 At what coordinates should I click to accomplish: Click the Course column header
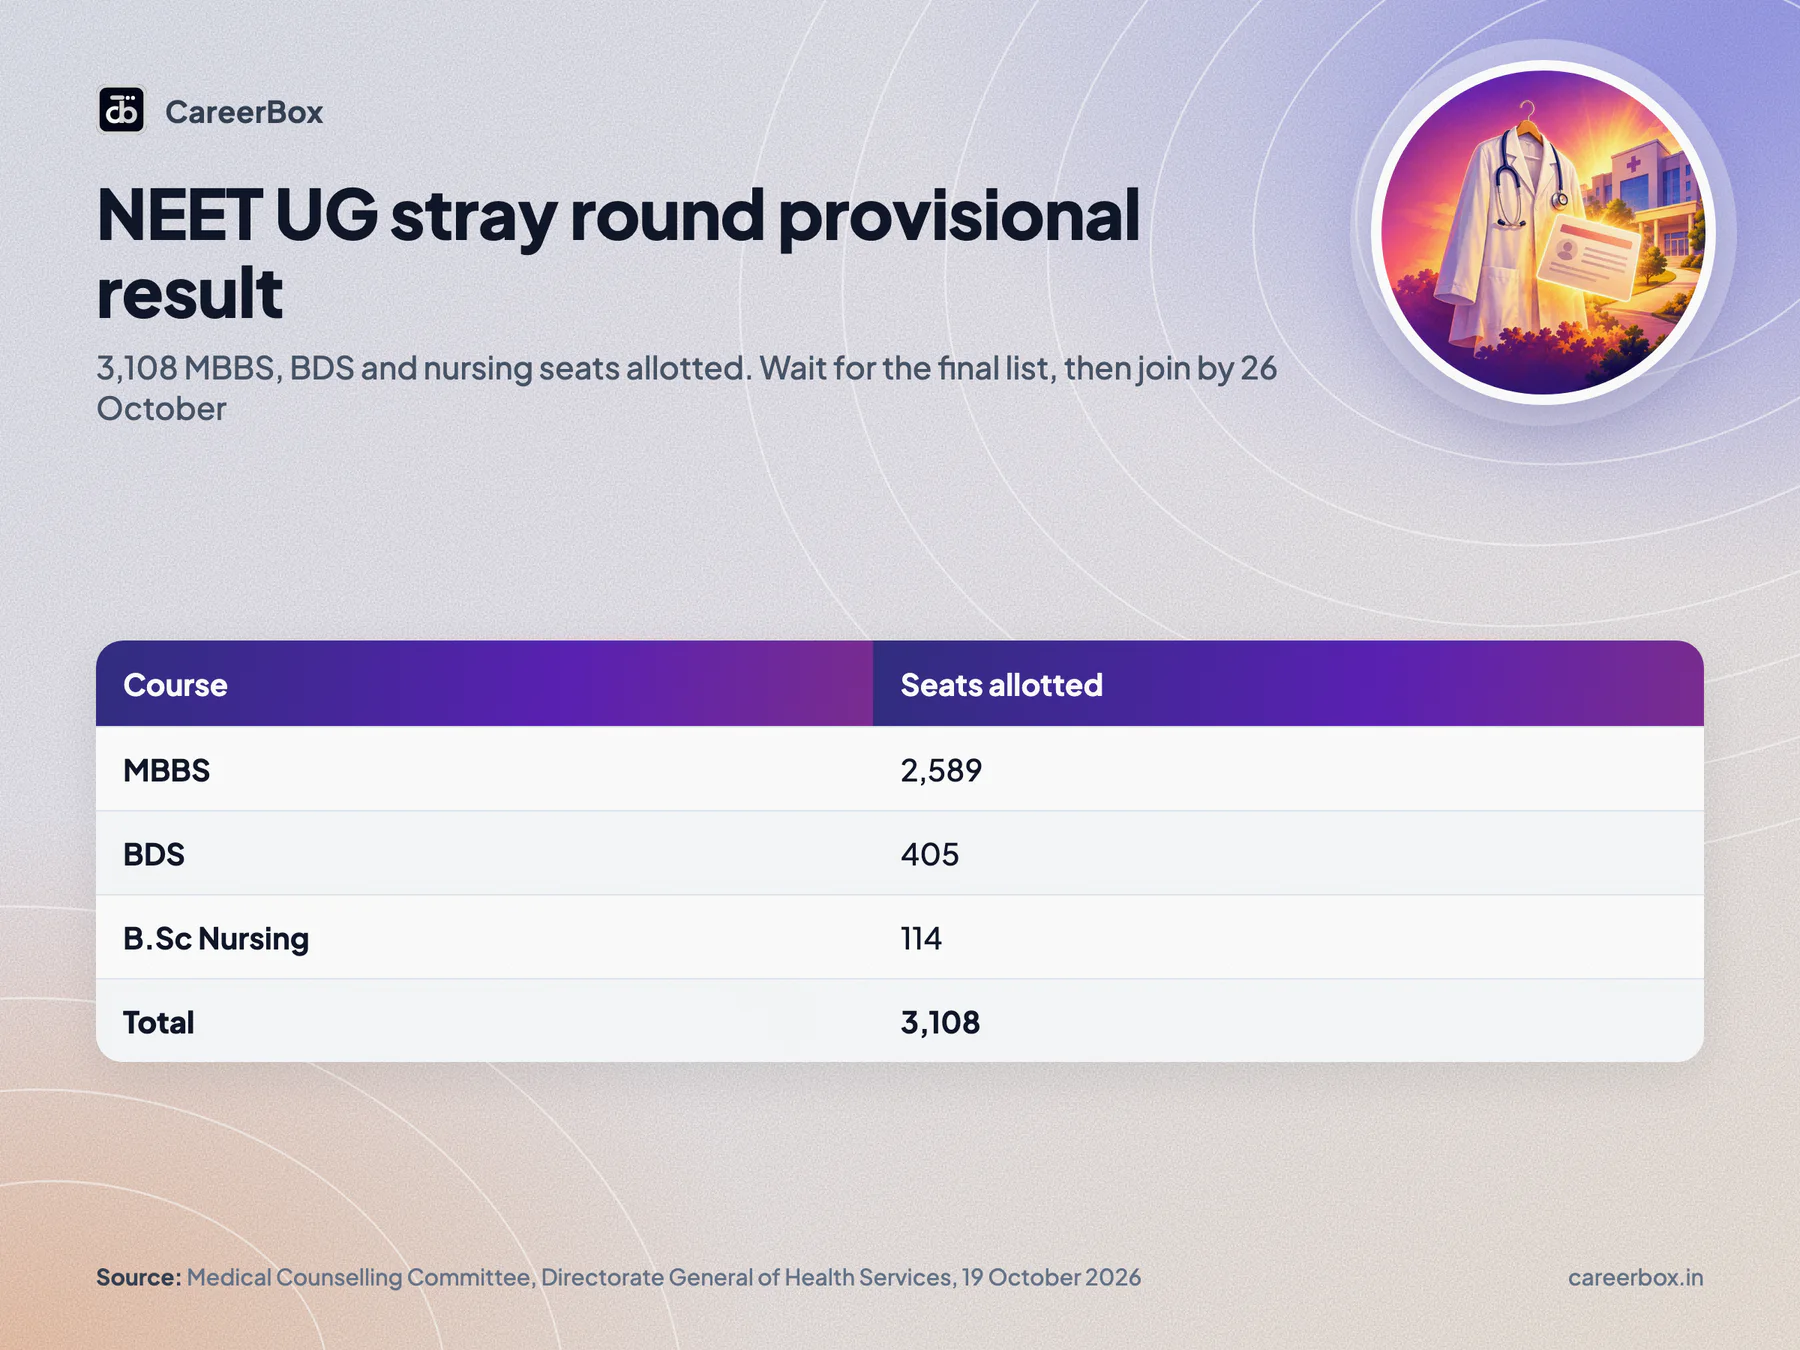[x=175, y=685]
